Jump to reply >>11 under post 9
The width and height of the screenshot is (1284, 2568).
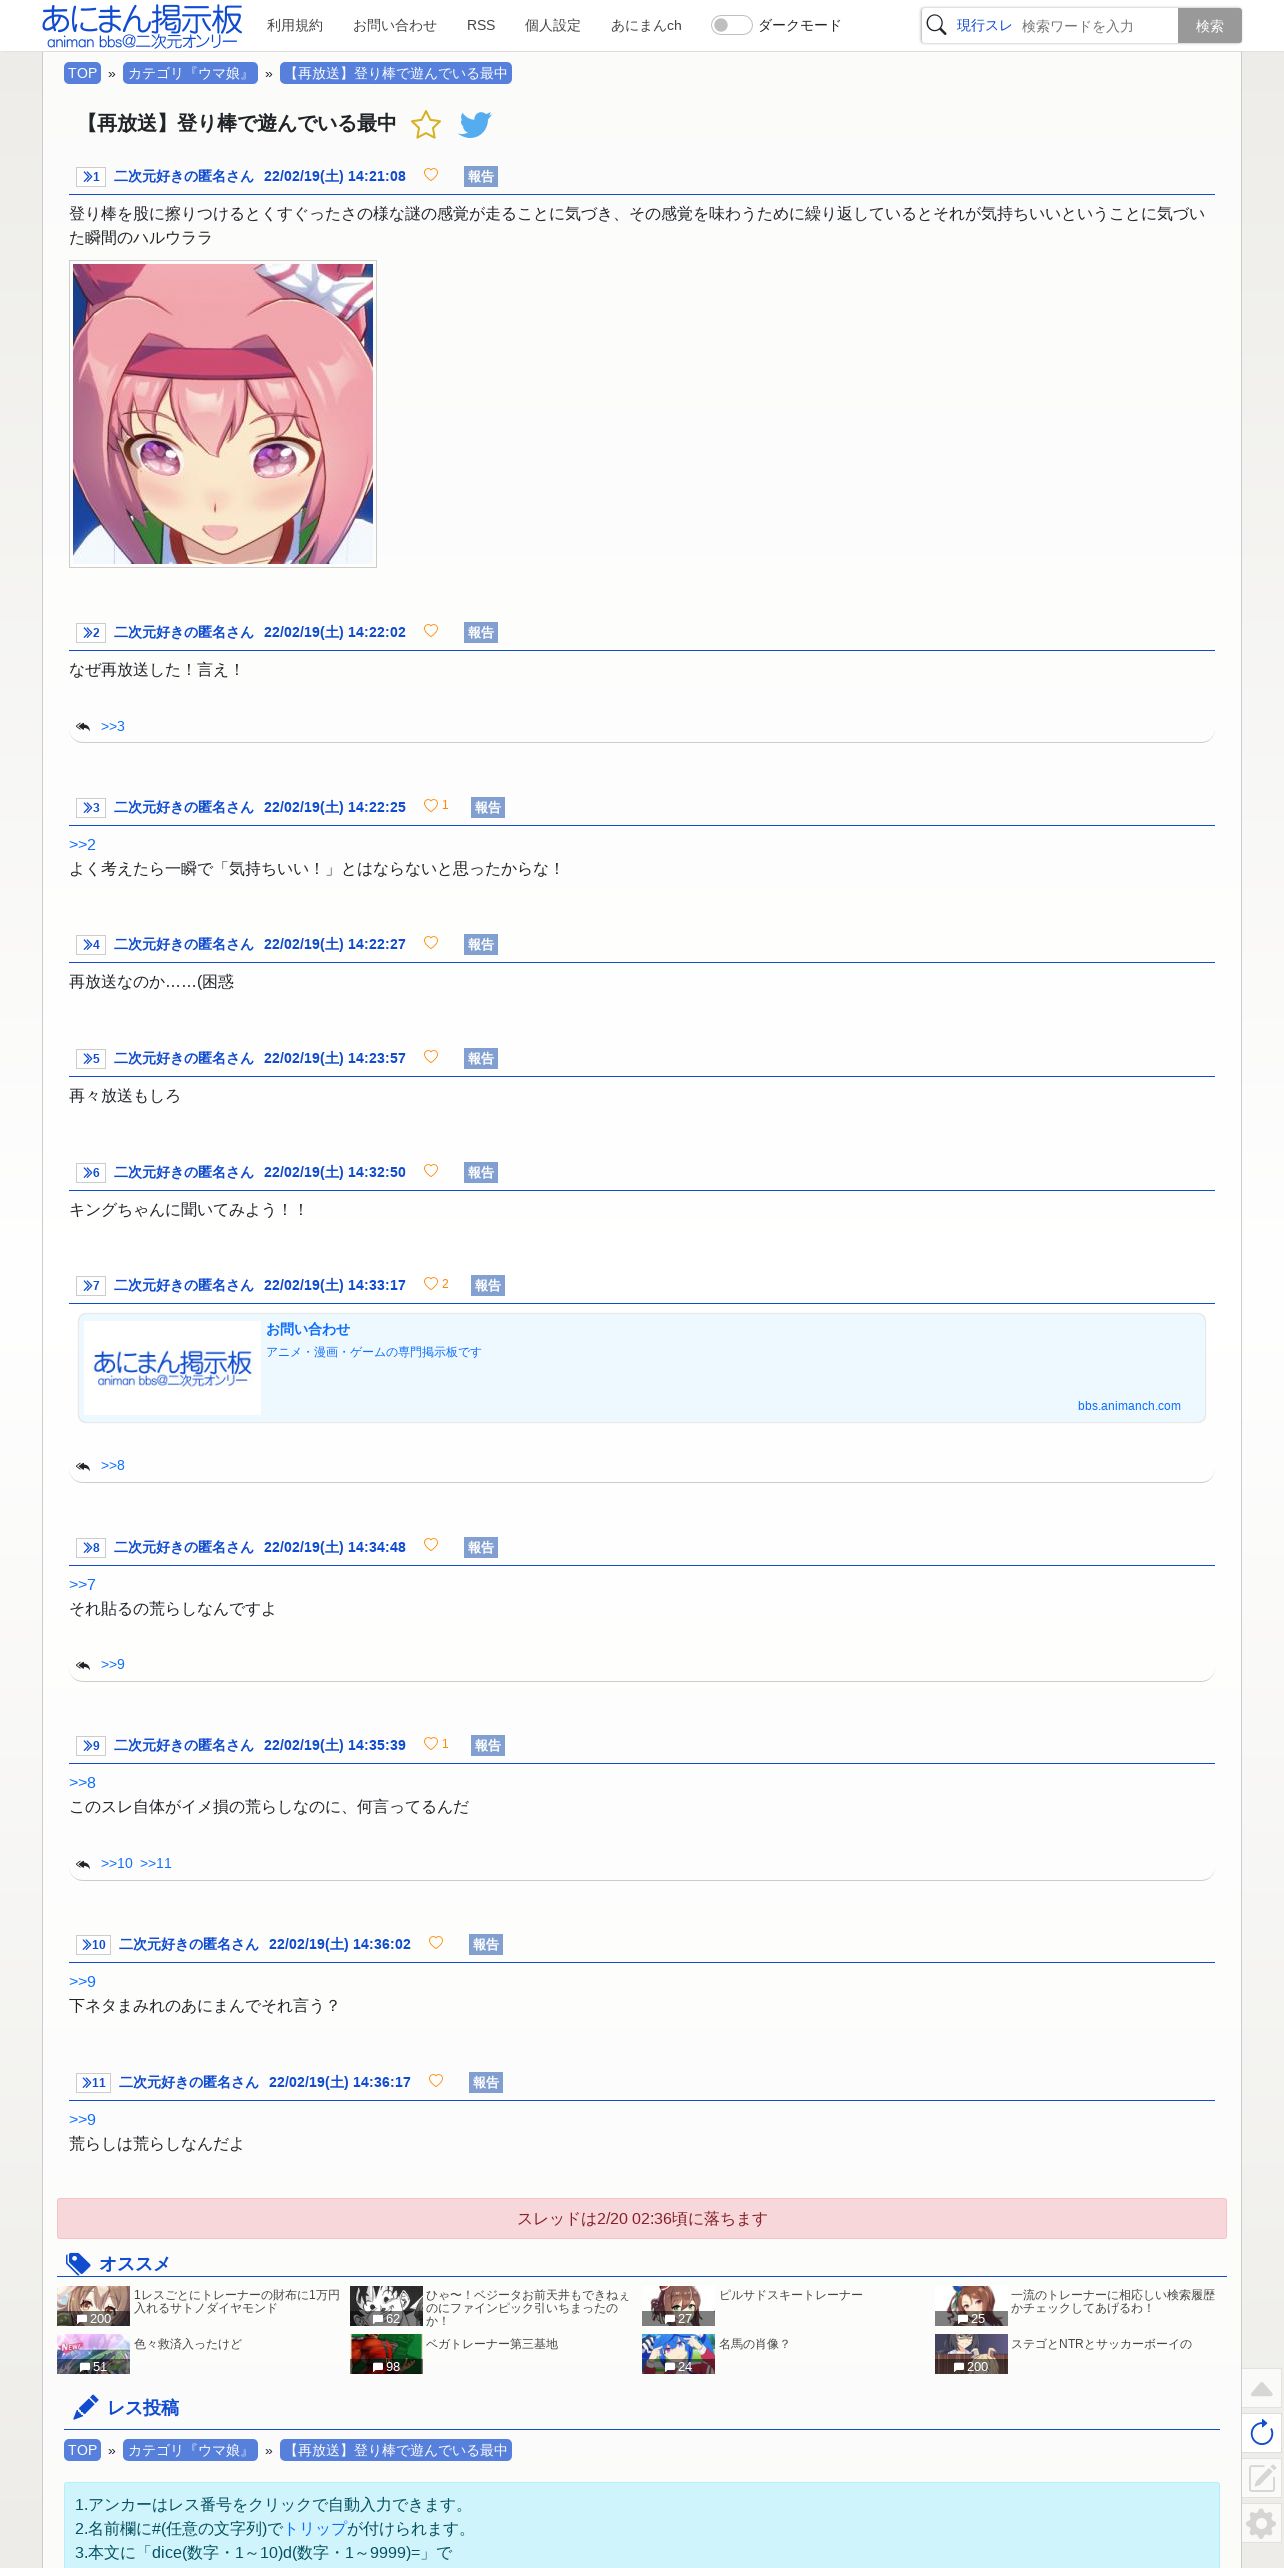156,1863
